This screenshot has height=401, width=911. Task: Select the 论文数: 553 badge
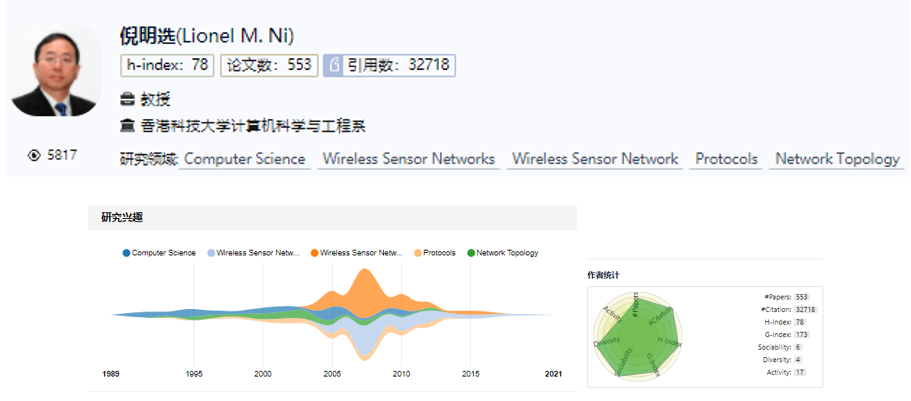(269, 65)
